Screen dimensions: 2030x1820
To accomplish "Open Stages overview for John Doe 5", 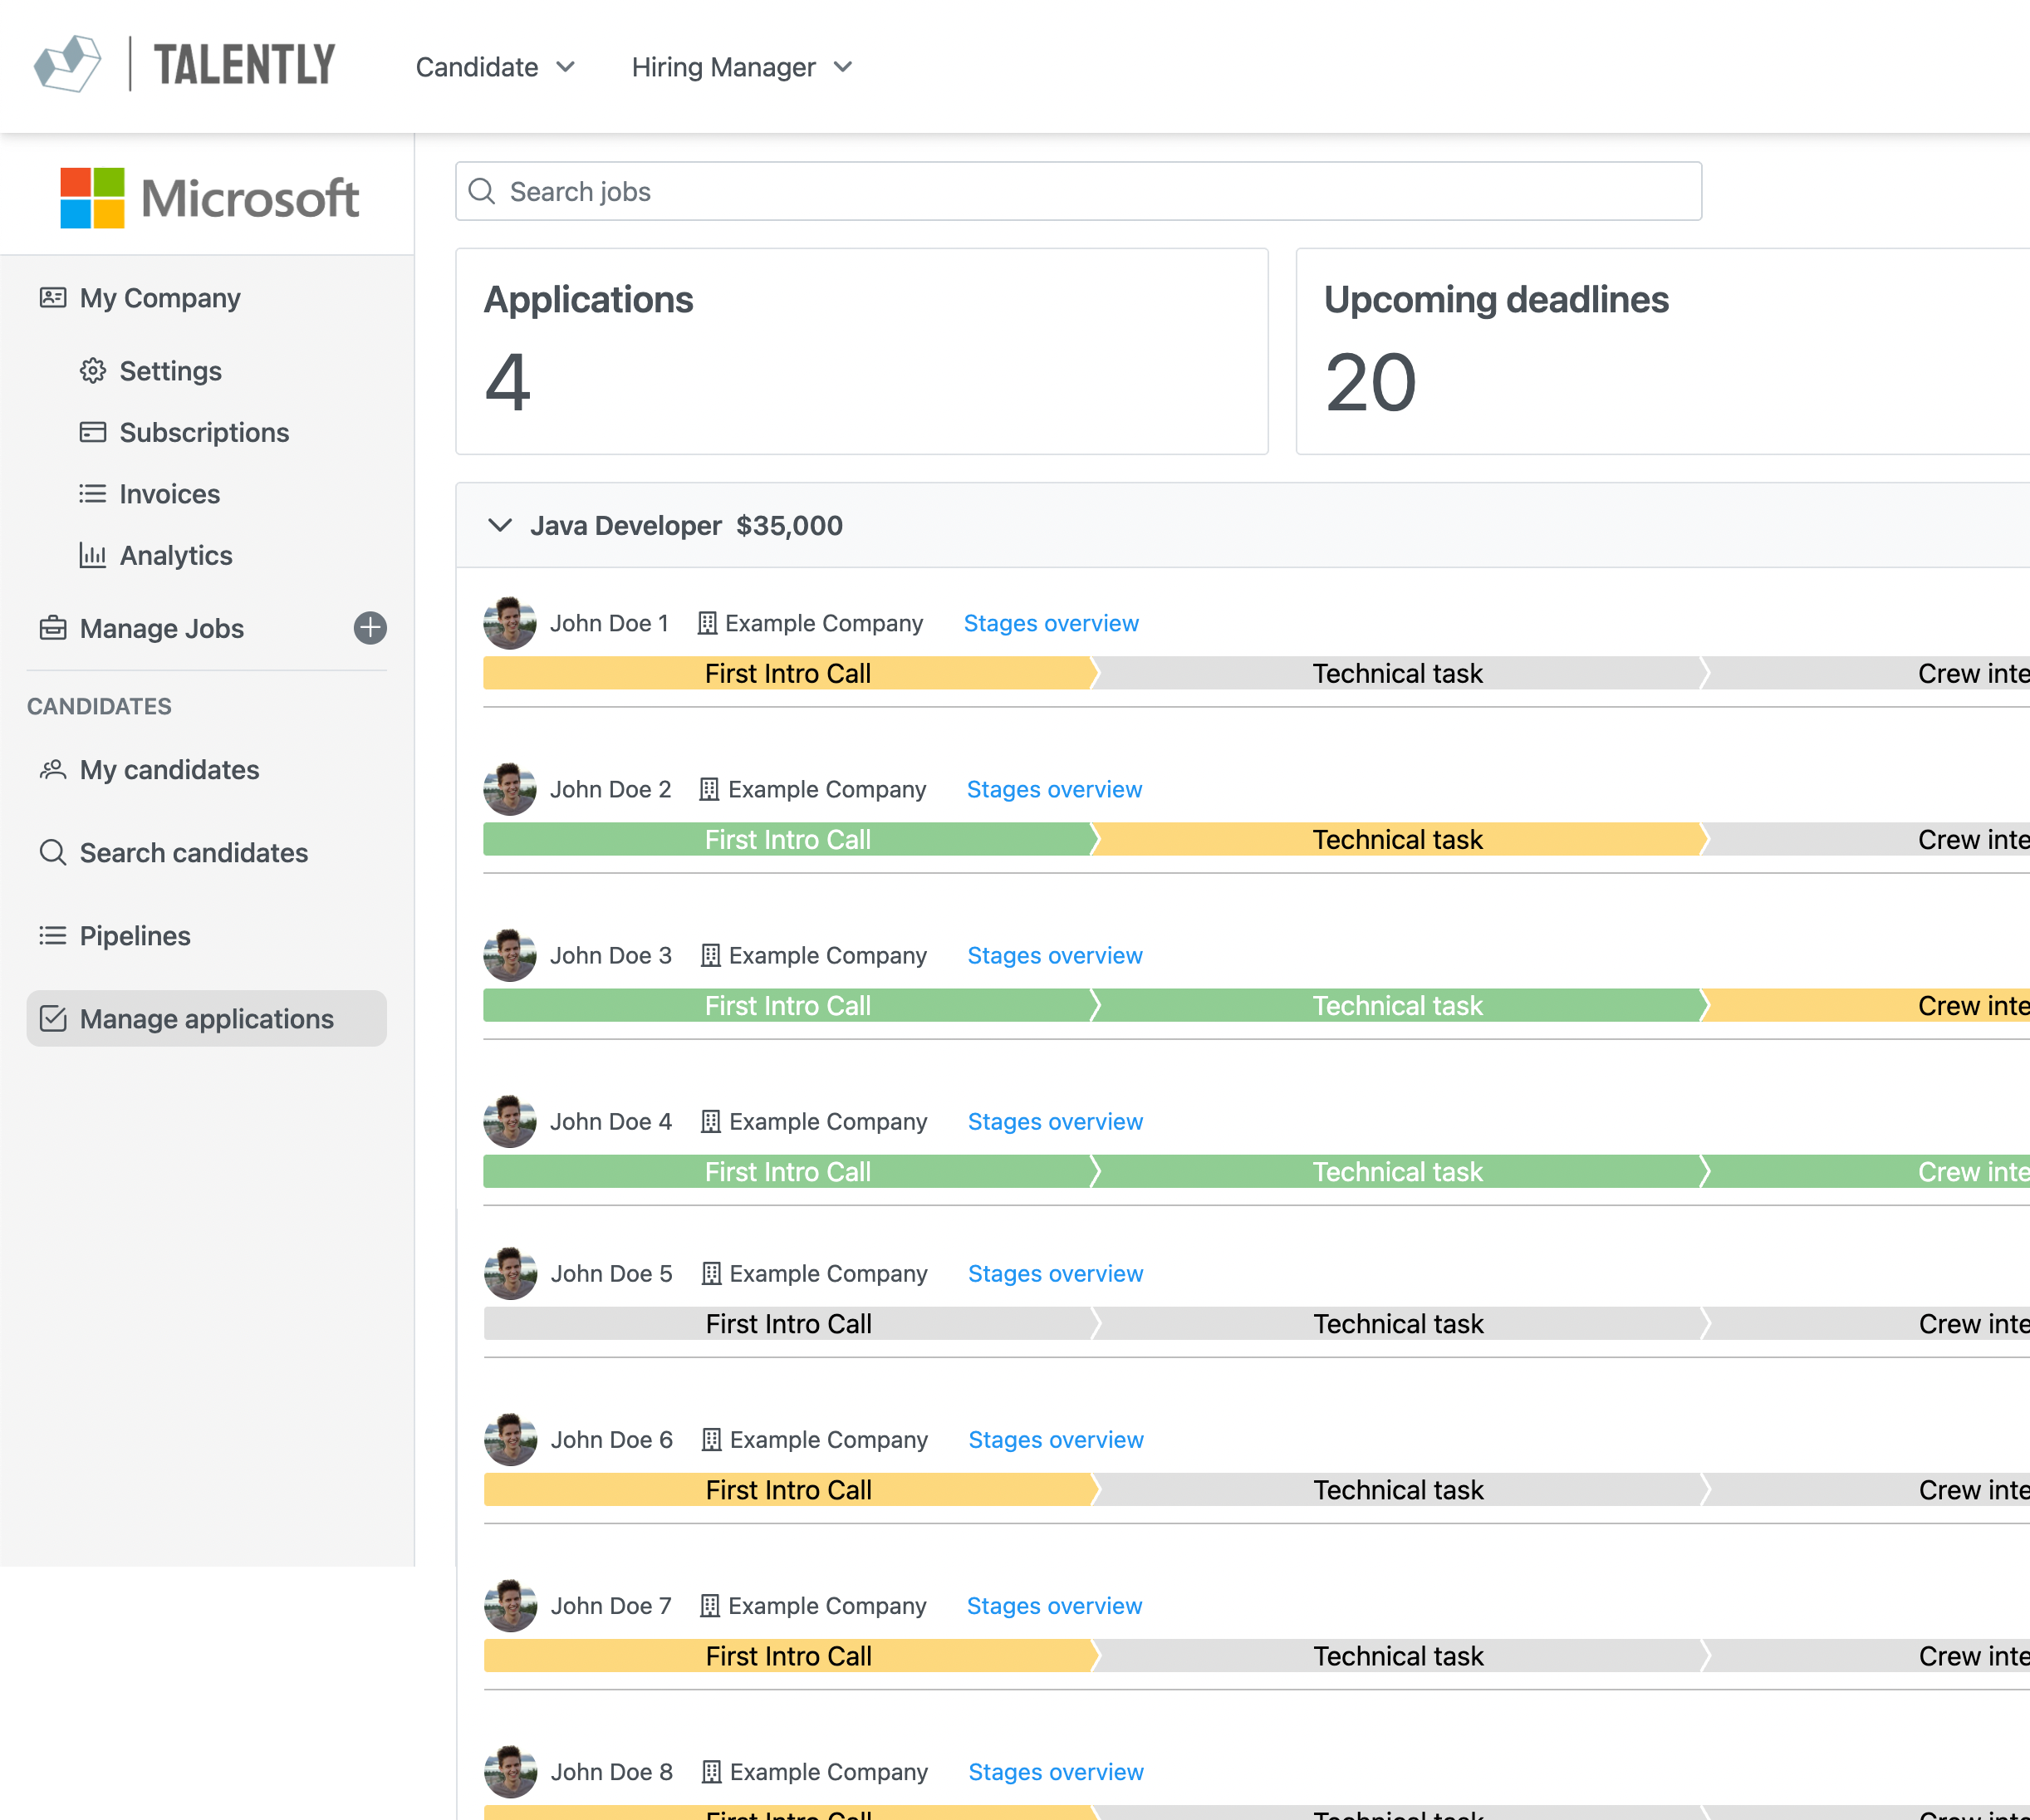I will click(1055, 1273).
